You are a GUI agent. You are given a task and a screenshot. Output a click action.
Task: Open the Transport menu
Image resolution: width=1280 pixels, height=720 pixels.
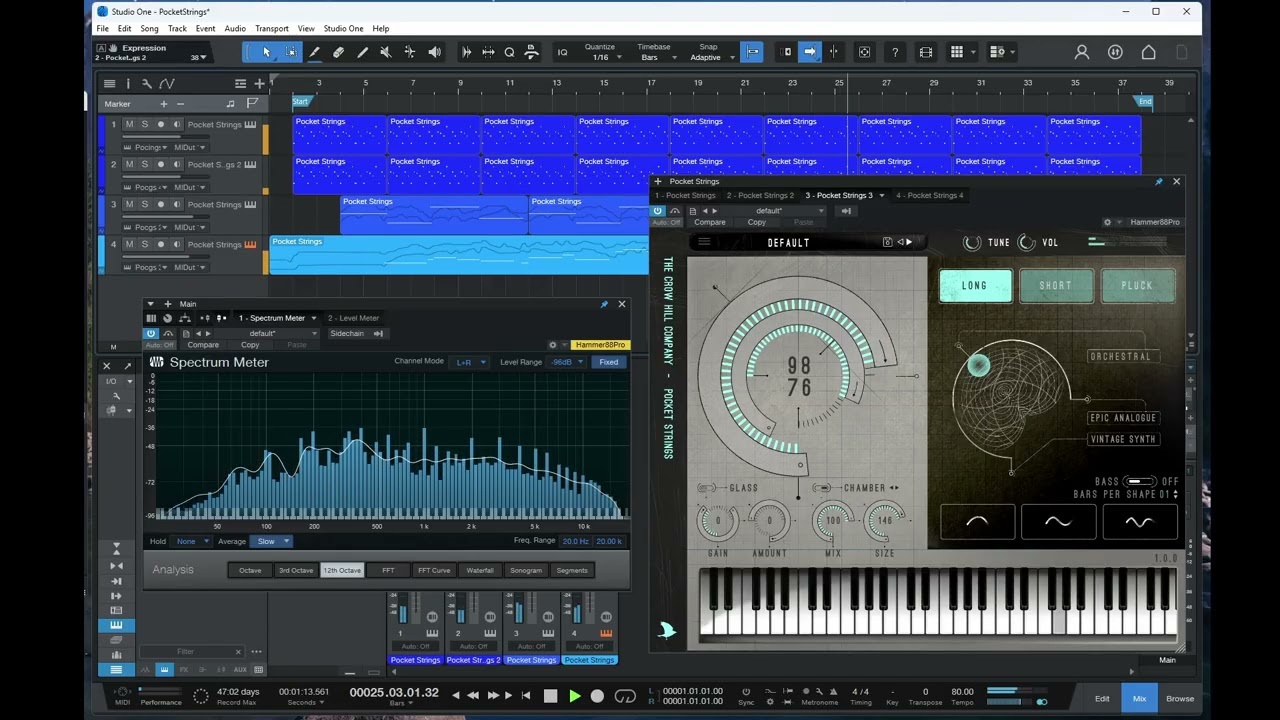[271, 28]
